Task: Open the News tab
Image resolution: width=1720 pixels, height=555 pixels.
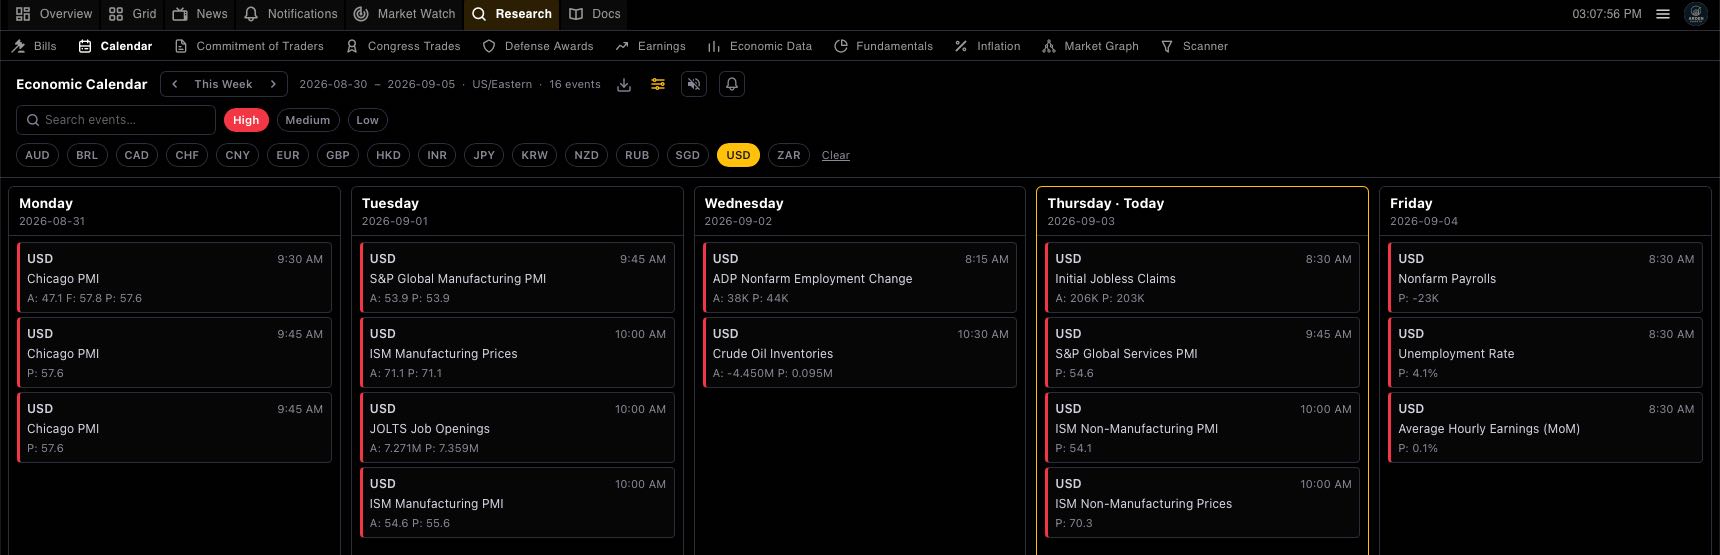Action: point(200,14)
